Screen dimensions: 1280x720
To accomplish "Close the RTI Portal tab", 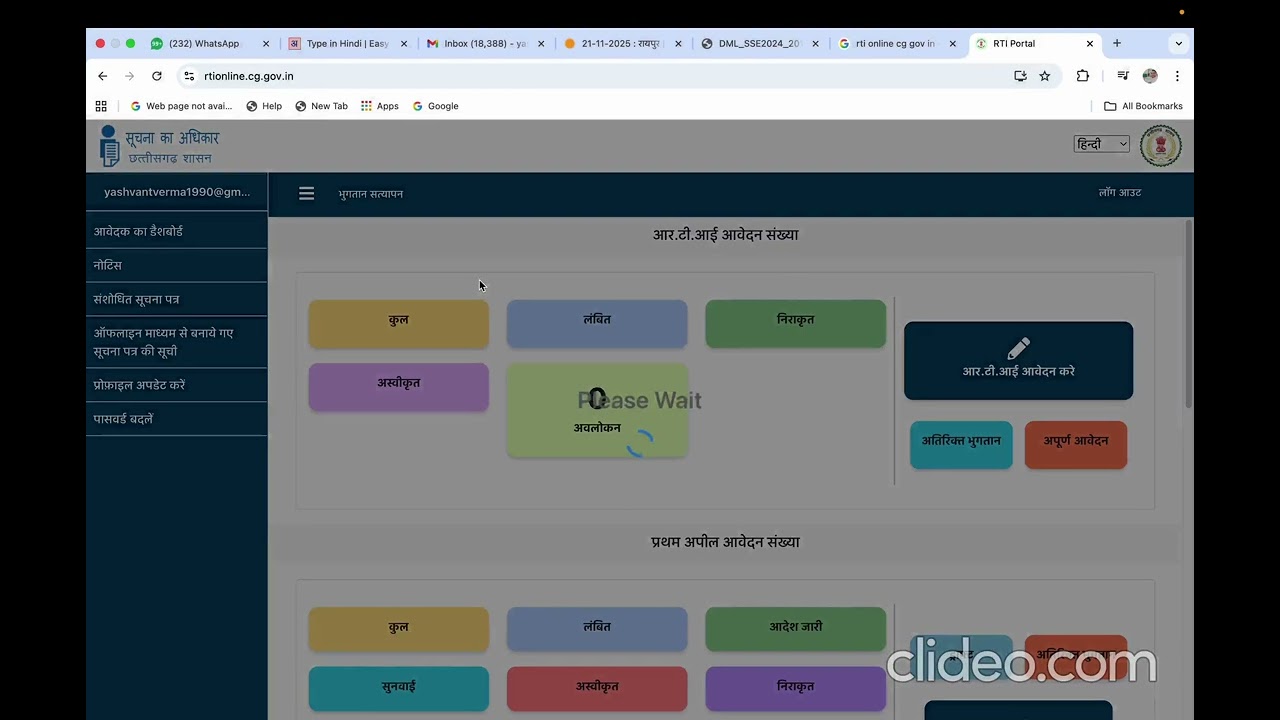I will (1090, 44).
